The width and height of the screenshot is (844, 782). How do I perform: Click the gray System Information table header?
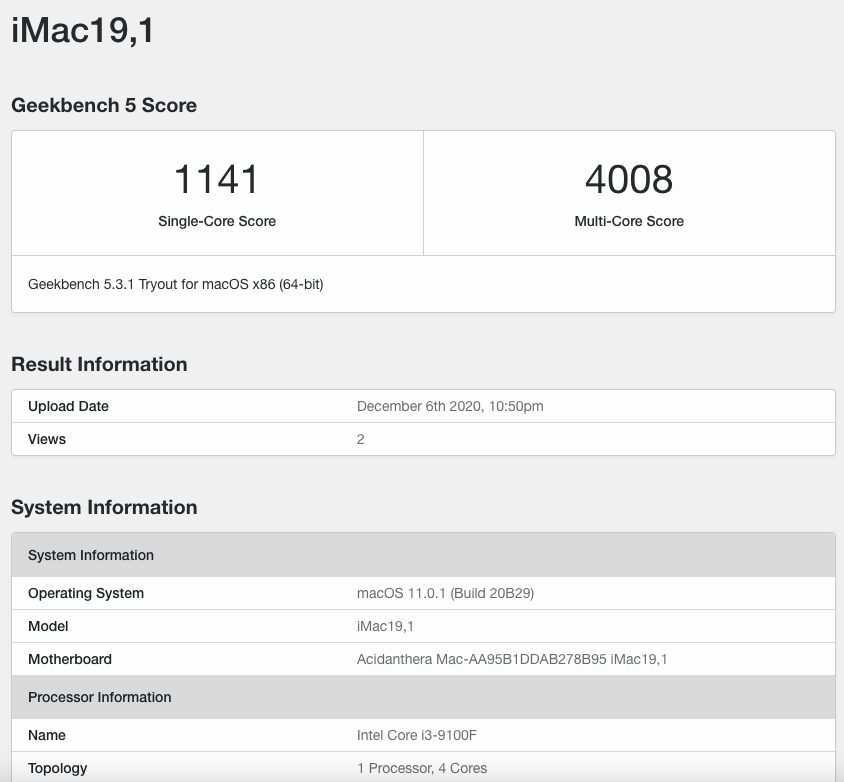[x=423, y=555]
